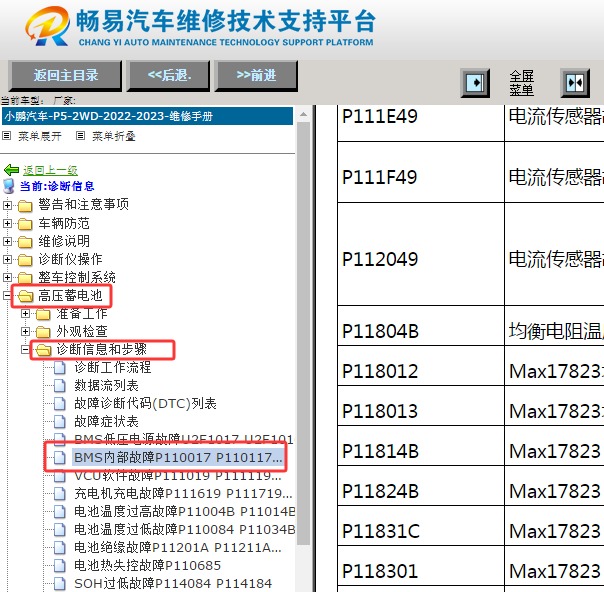Collapse all menus via 菜单折叠

pos(114,136)
